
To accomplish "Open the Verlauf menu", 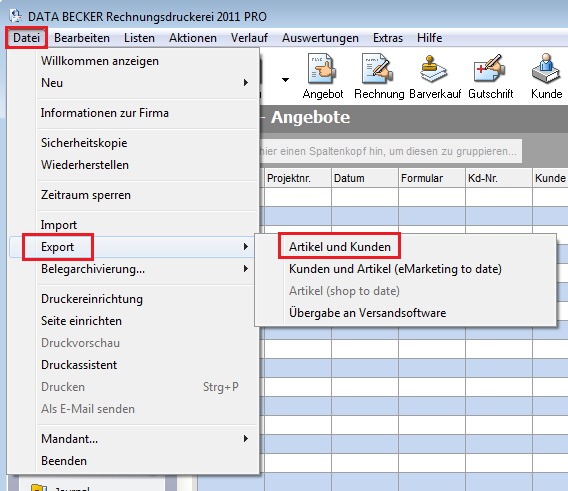I will (249, 38).
